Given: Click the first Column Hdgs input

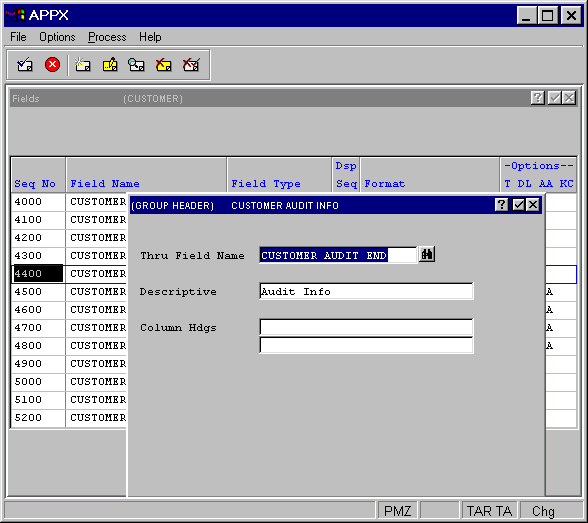Looking at the screenshot, I should [366, 327].
